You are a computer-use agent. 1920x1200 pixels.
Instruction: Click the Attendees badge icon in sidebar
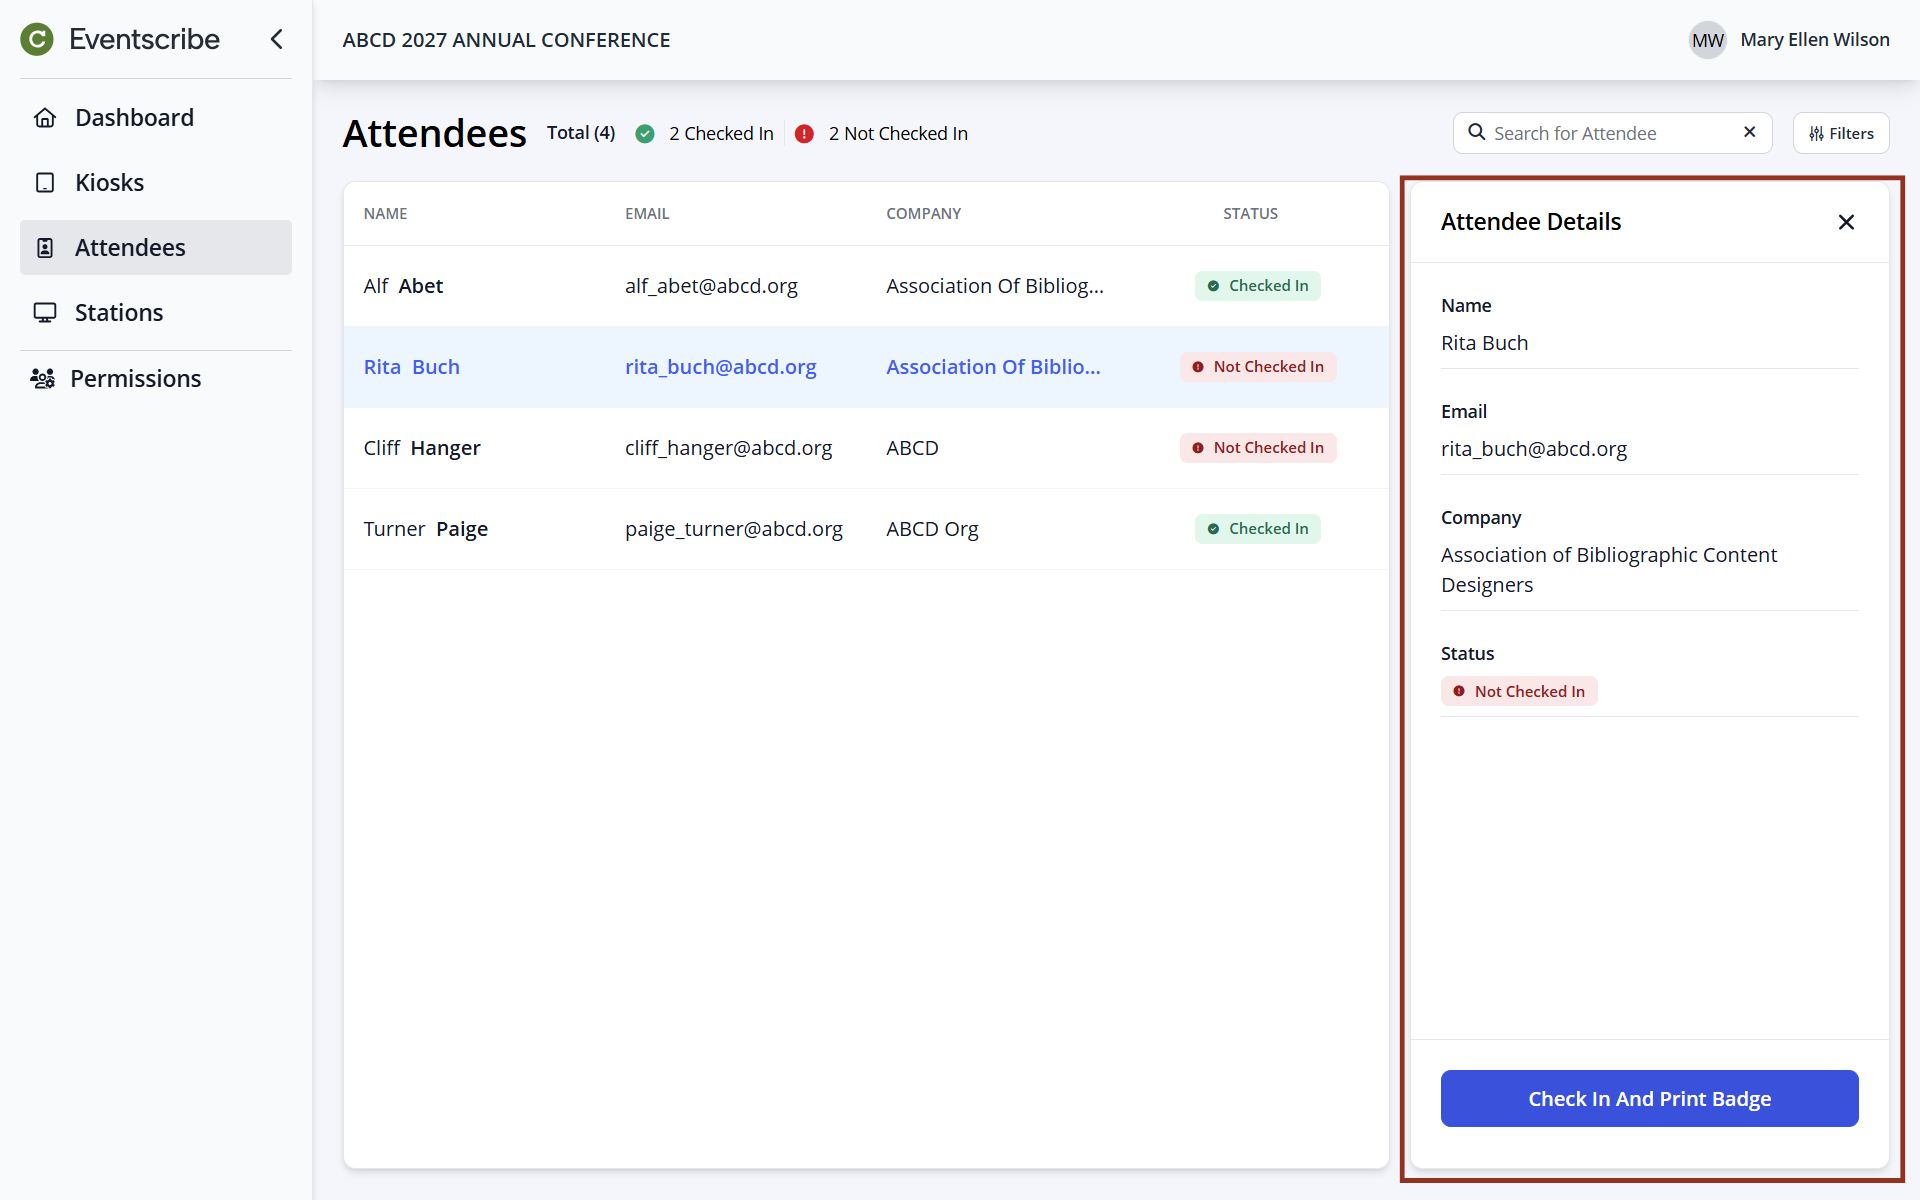45,248
